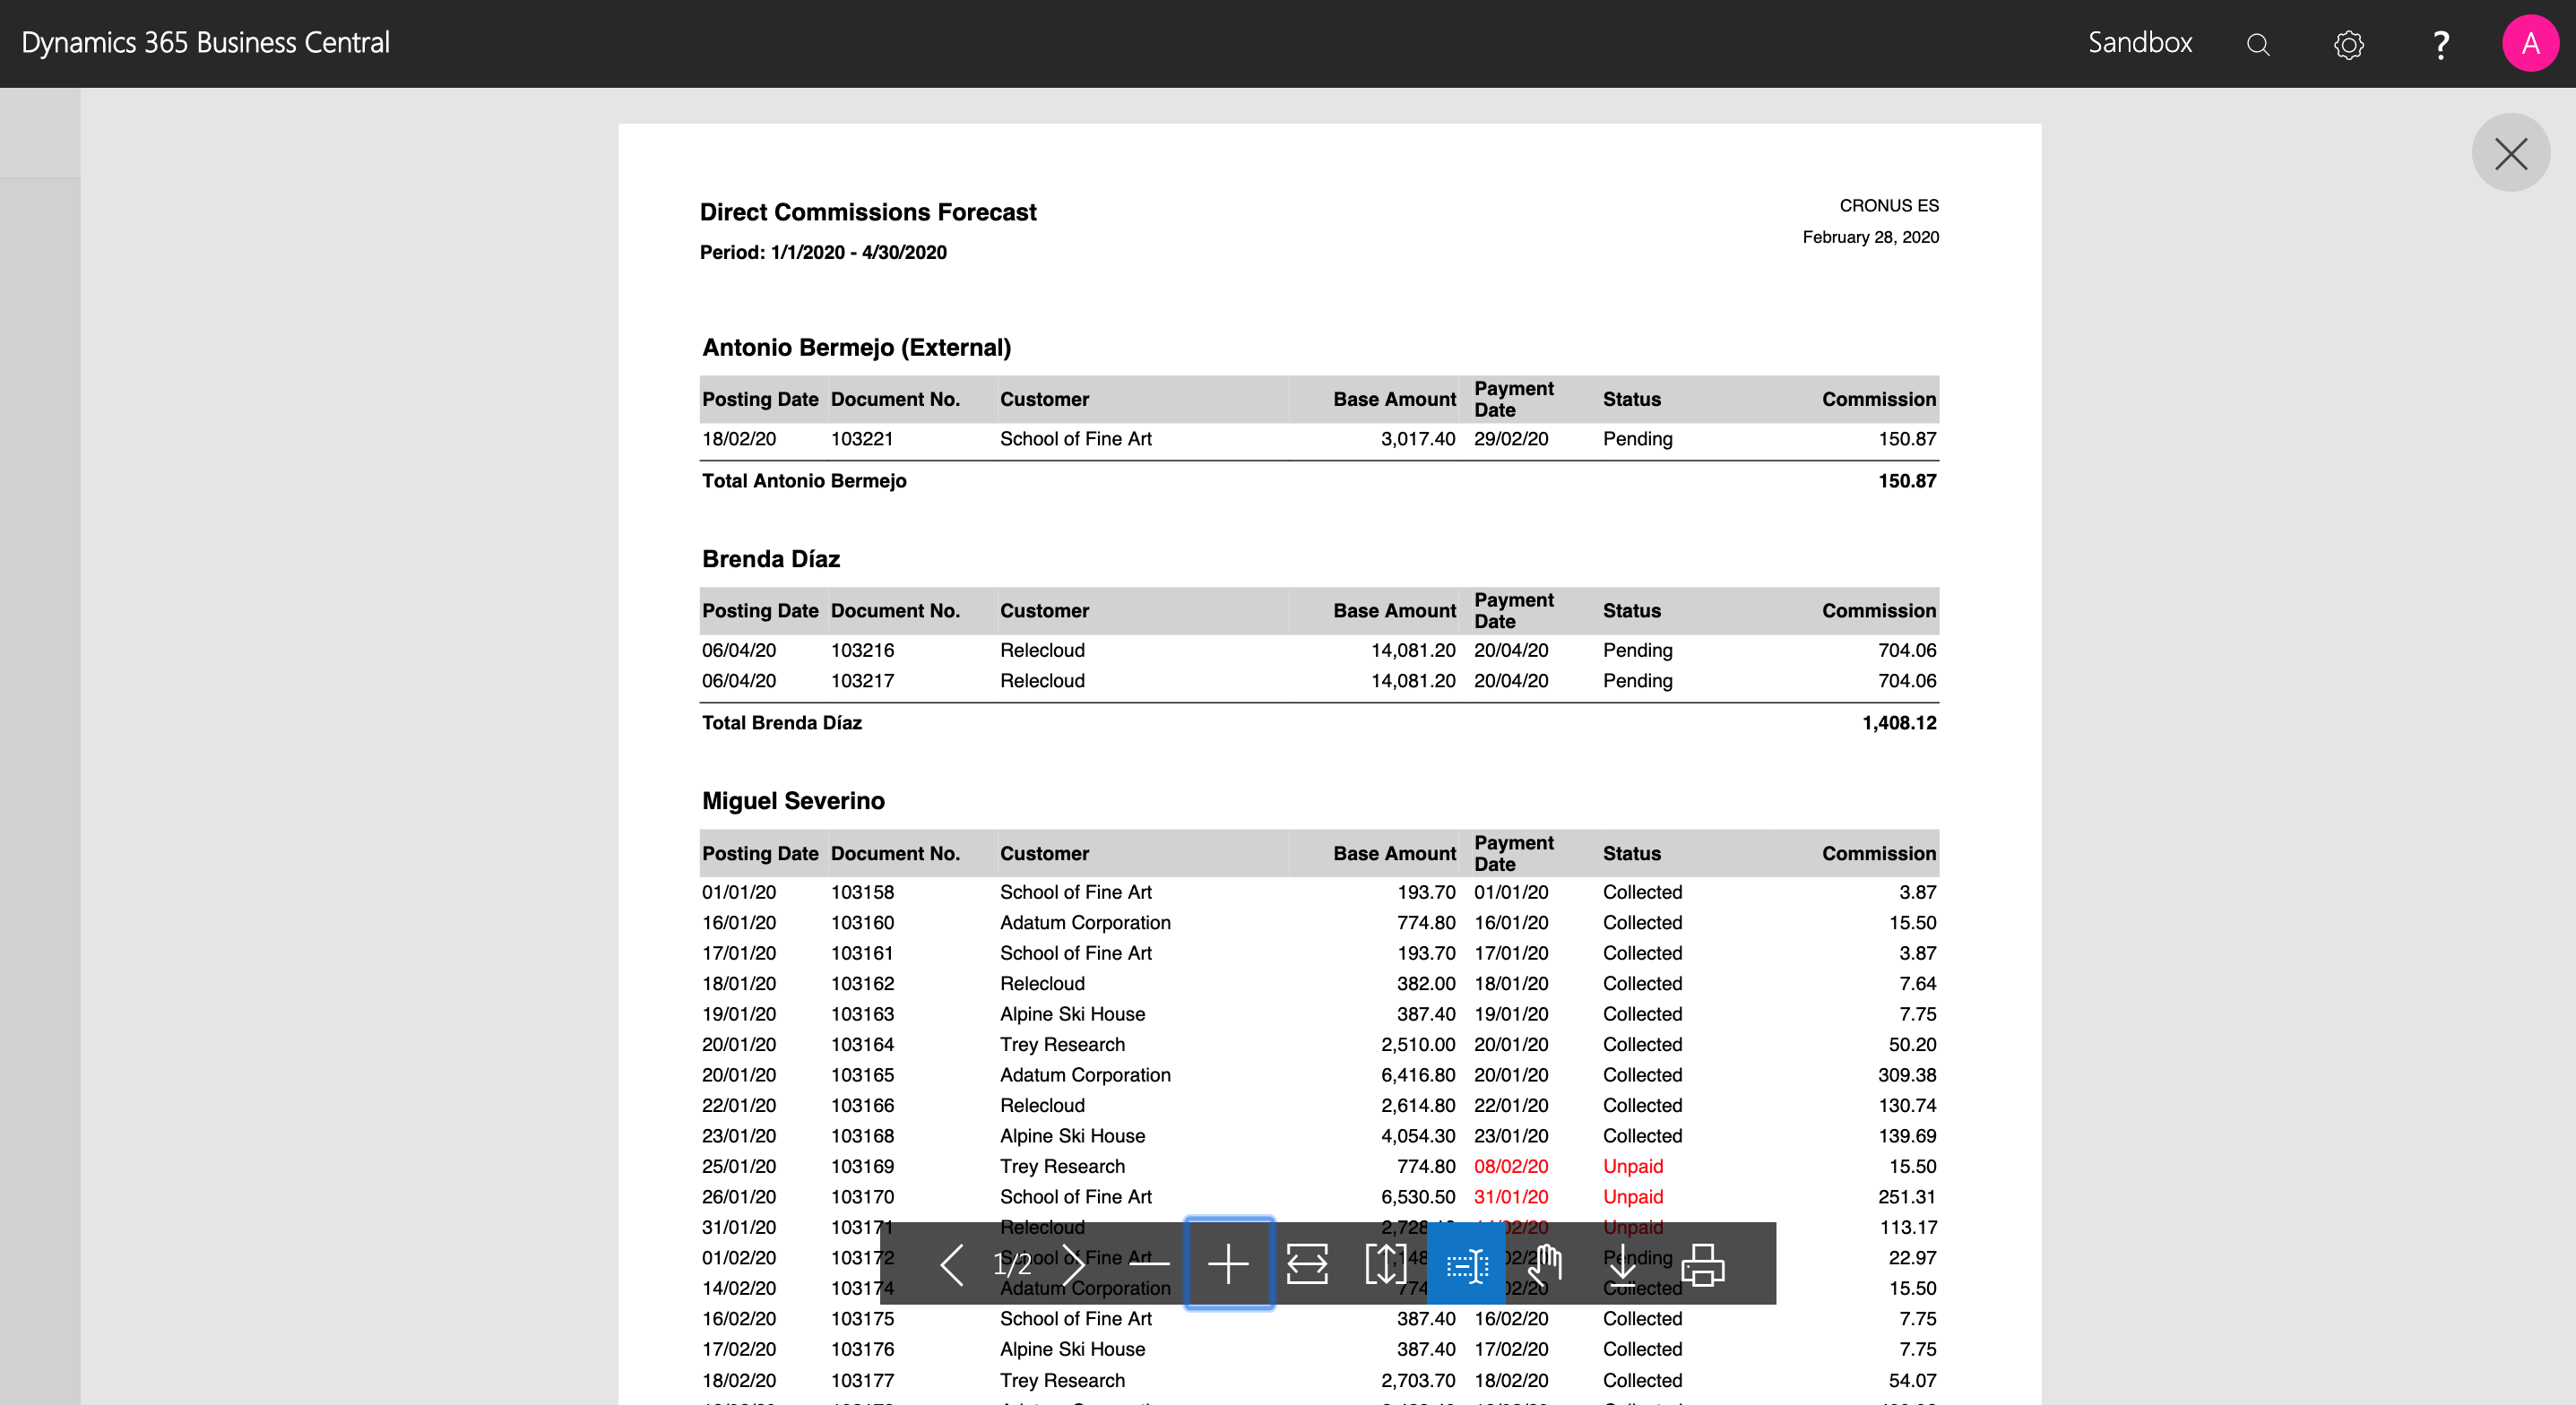This screenshot has height=1405, width=2576.
Task: Open the settings gear menu
Action: point(2348,44)
